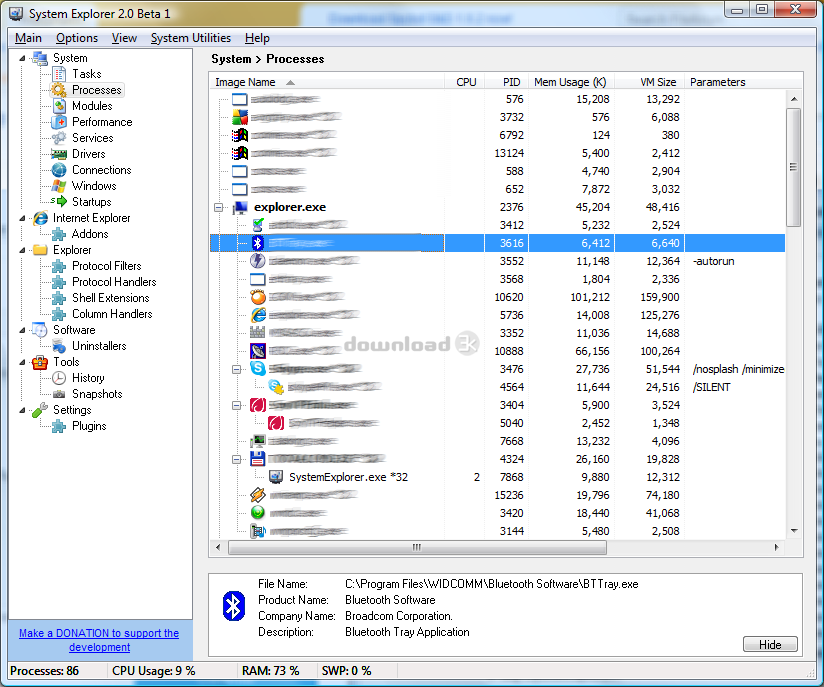Image resolution: width=824 pixels, height=687 pixels.
Task: Open the System Utilities menu
Action: [x=191, y=37]
